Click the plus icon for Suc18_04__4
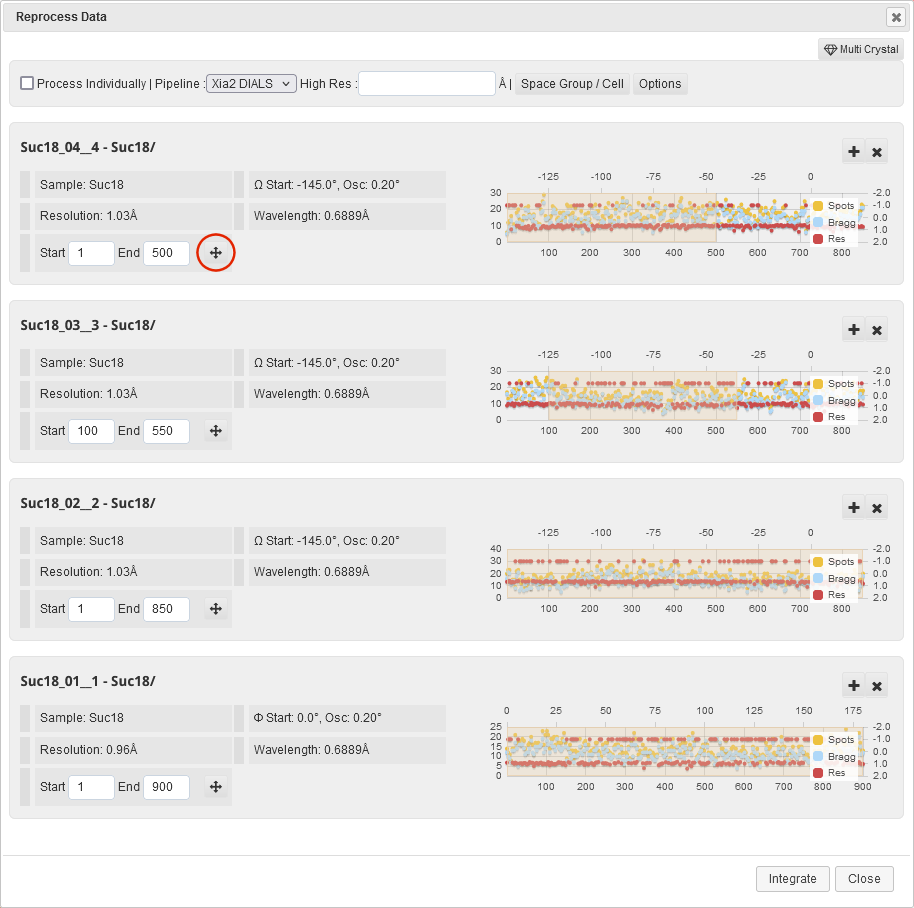The height and width of the screenshot is (908, 914). (853, 152)
